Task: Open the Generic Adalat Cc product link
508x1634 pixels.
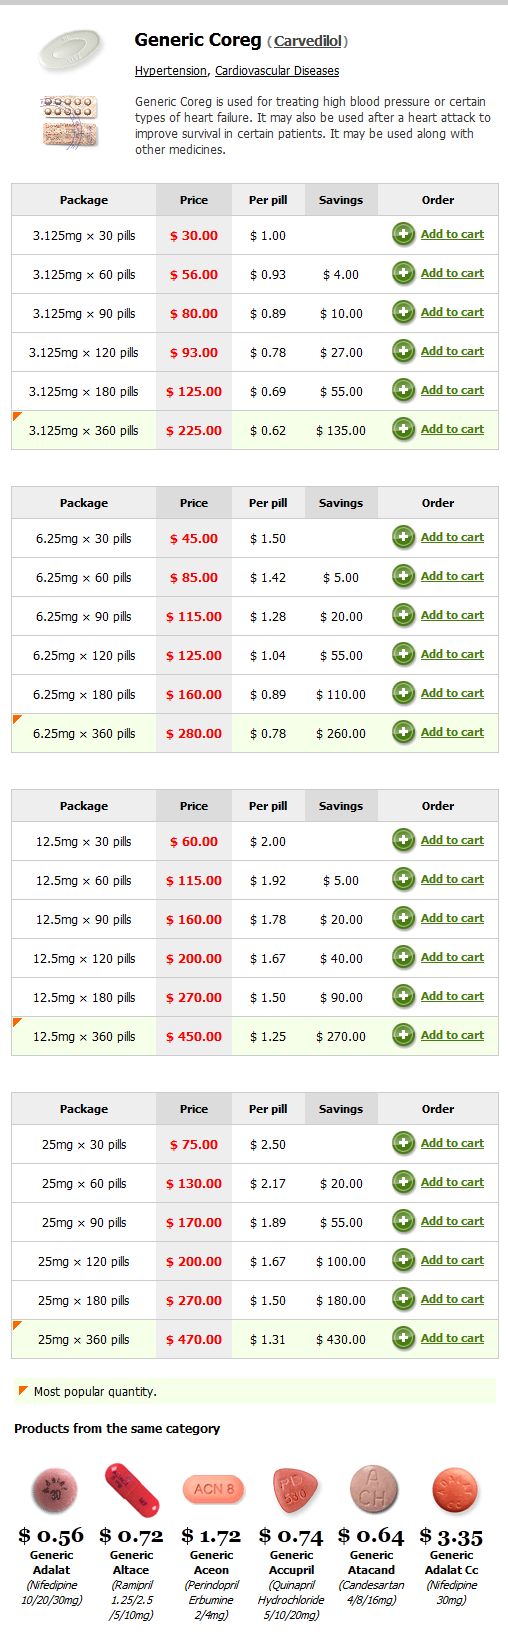Action: pyautogui.click(x=452, y=1562)
